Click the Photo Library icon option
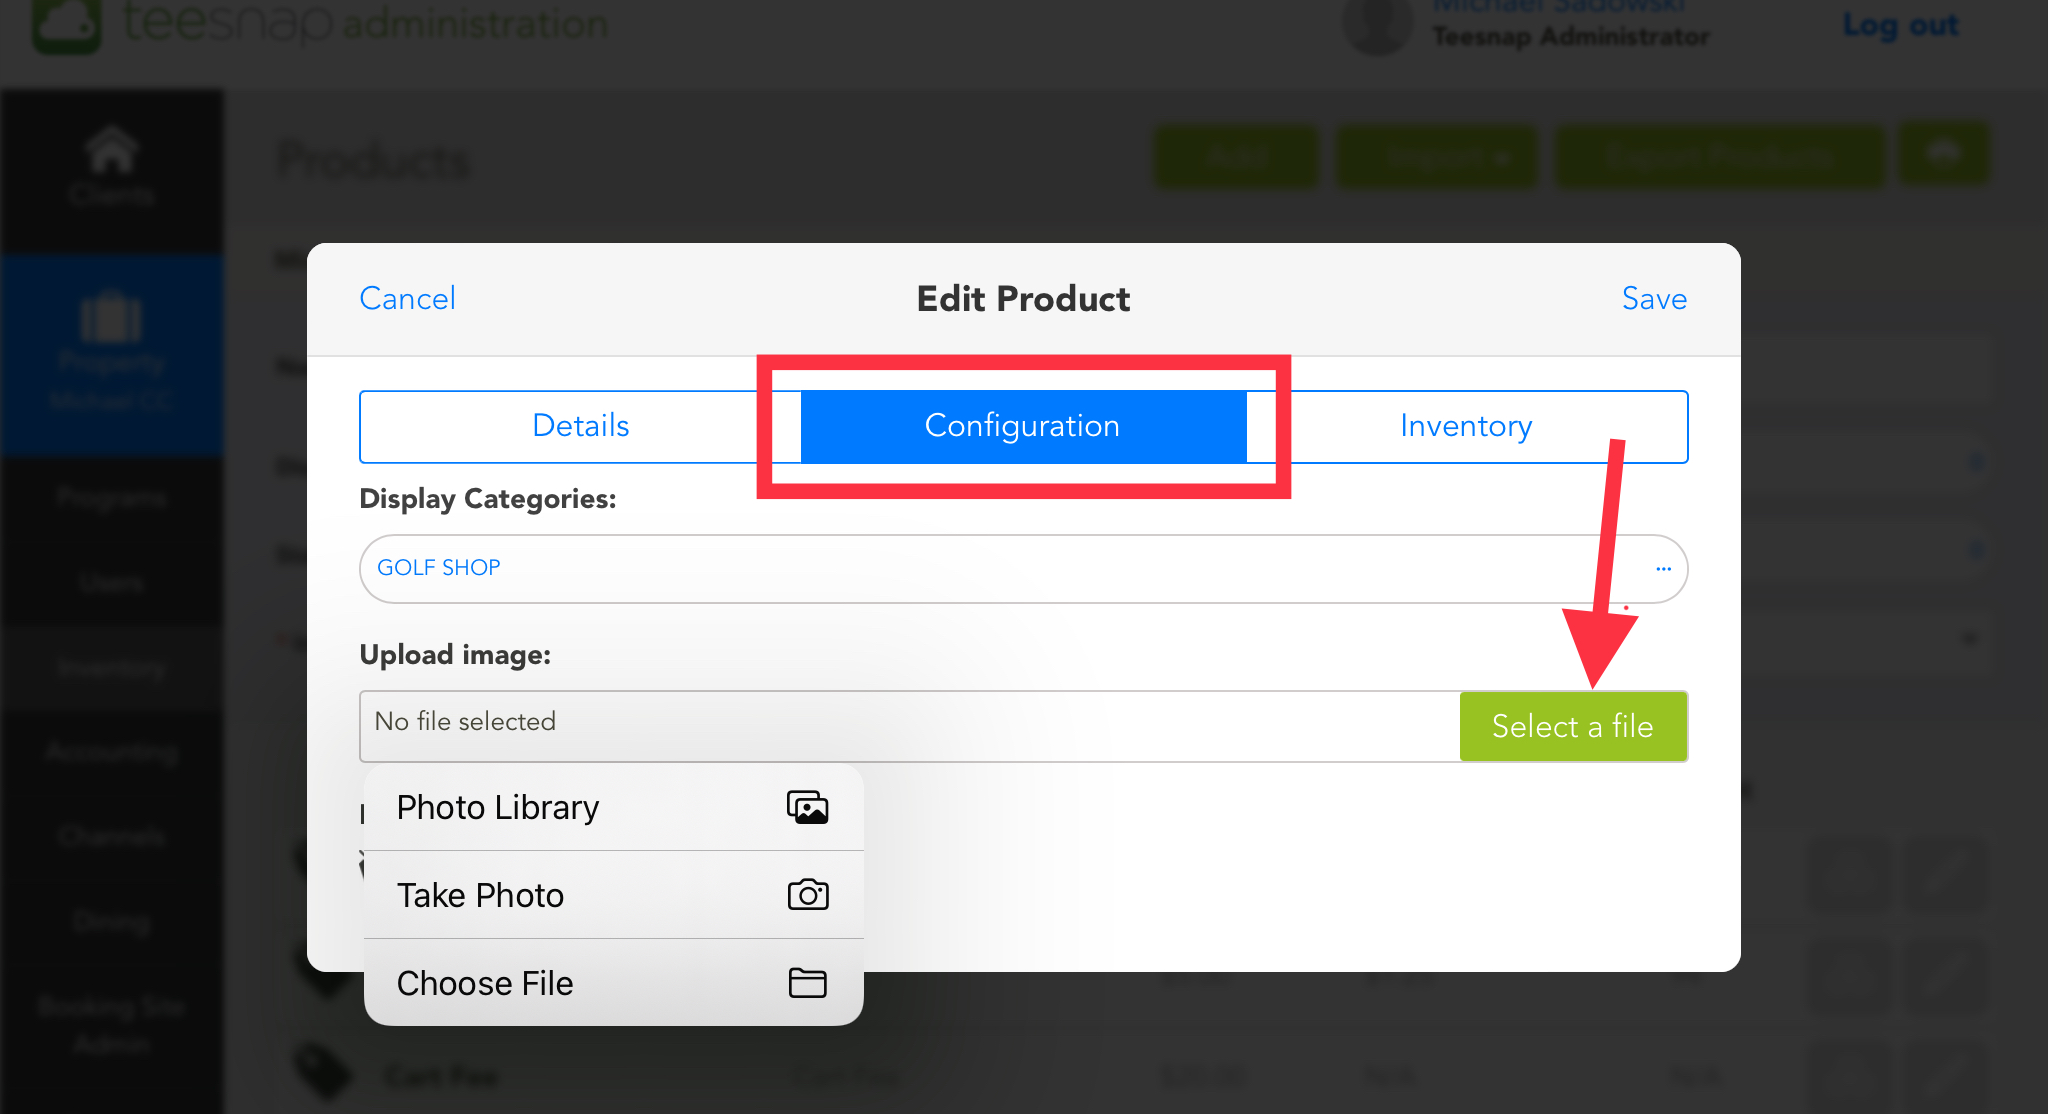Viewport: 2048px width, 1114px height. tap(809, 807)
